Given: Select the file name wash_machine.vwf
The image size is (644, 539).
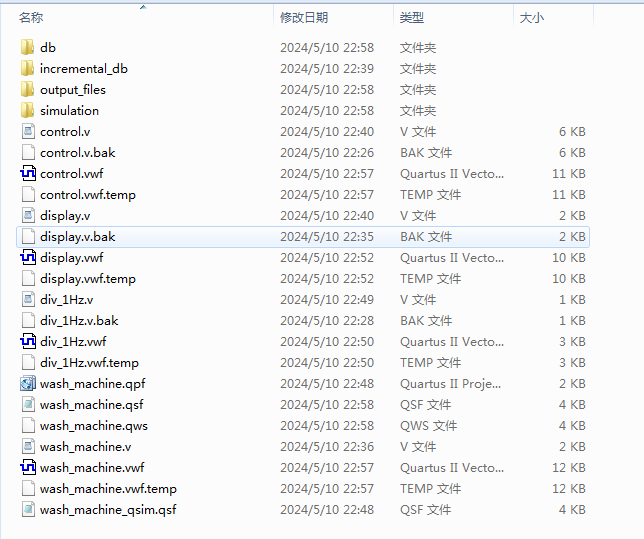Looking at the screenshot, I should [x=92, y=468].
